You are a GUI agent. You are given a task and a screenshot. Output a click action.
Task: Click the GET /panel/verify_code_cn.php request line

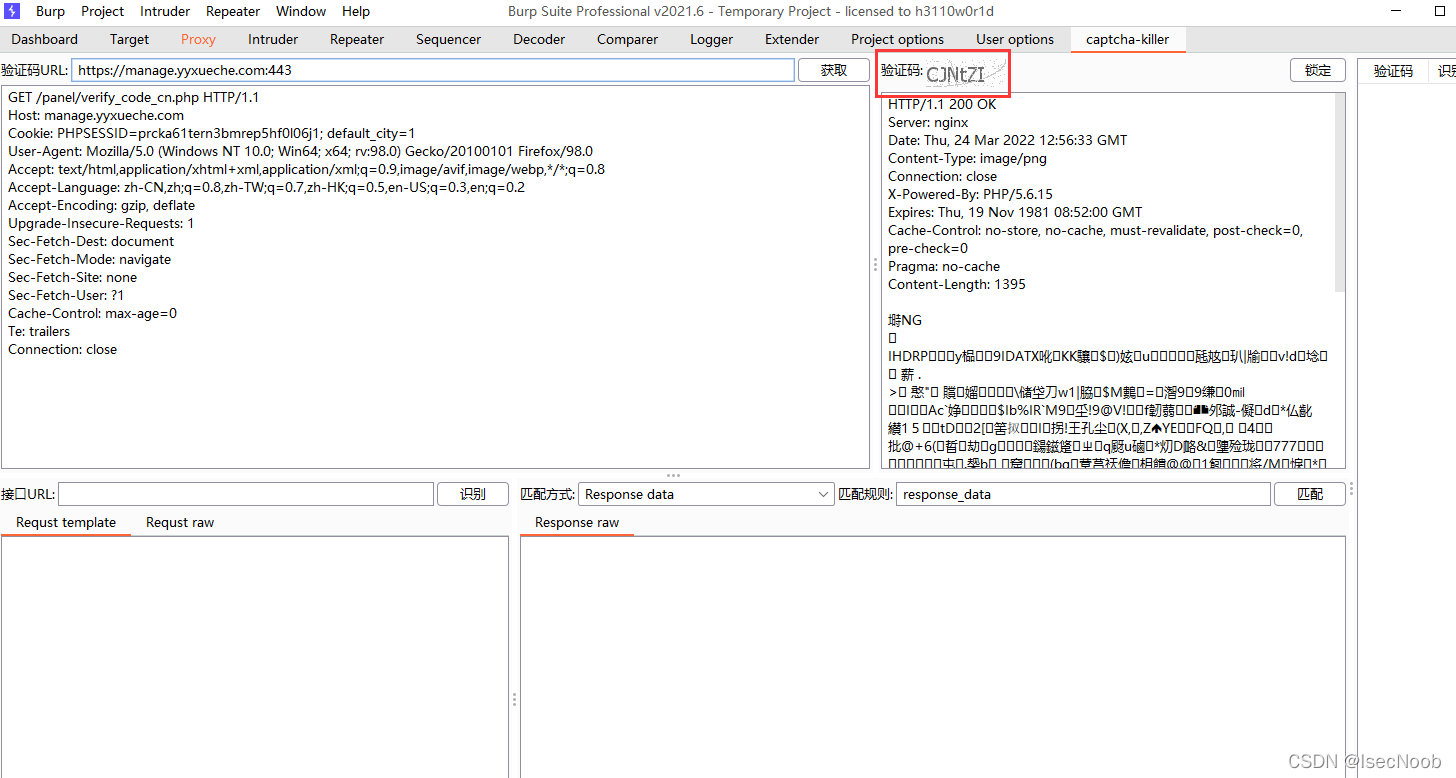(134, 97)
